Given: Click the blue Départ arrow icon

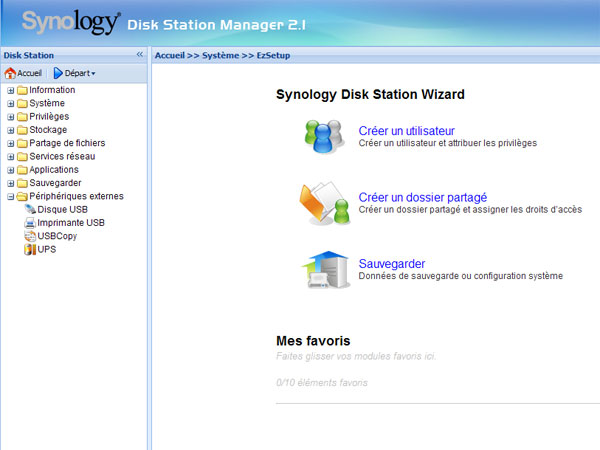Looking at the screenshot, I should 58,73.
